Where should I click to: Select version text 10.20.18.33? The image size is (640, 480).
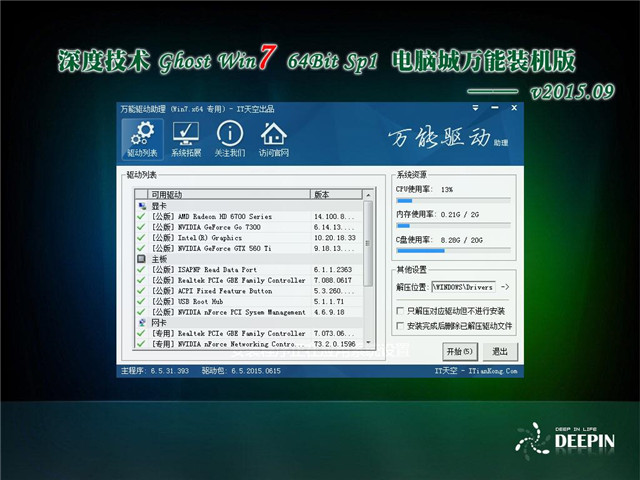(x=335, y=238)
